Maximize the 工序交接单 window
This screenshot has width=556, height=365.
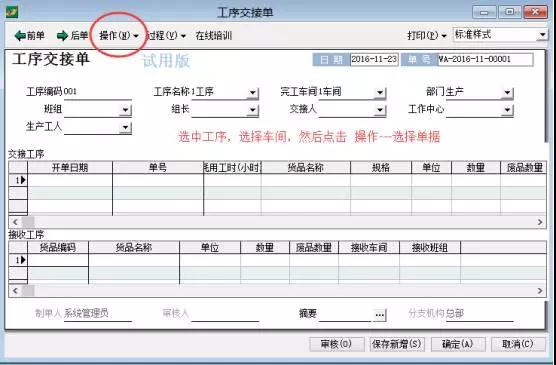[510, 12]
